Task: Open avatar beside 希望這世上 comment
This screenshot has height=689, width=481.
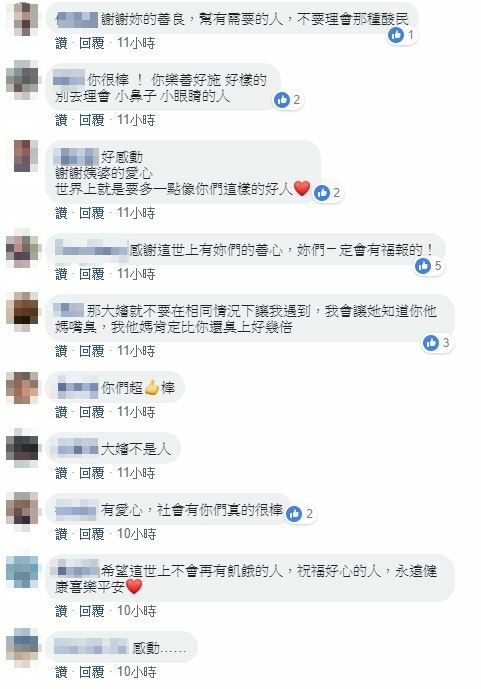Action: 22,572
